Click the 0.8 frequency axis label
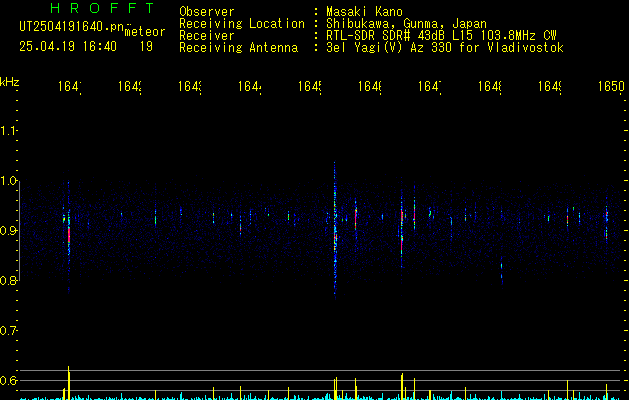 pos(8,280)
